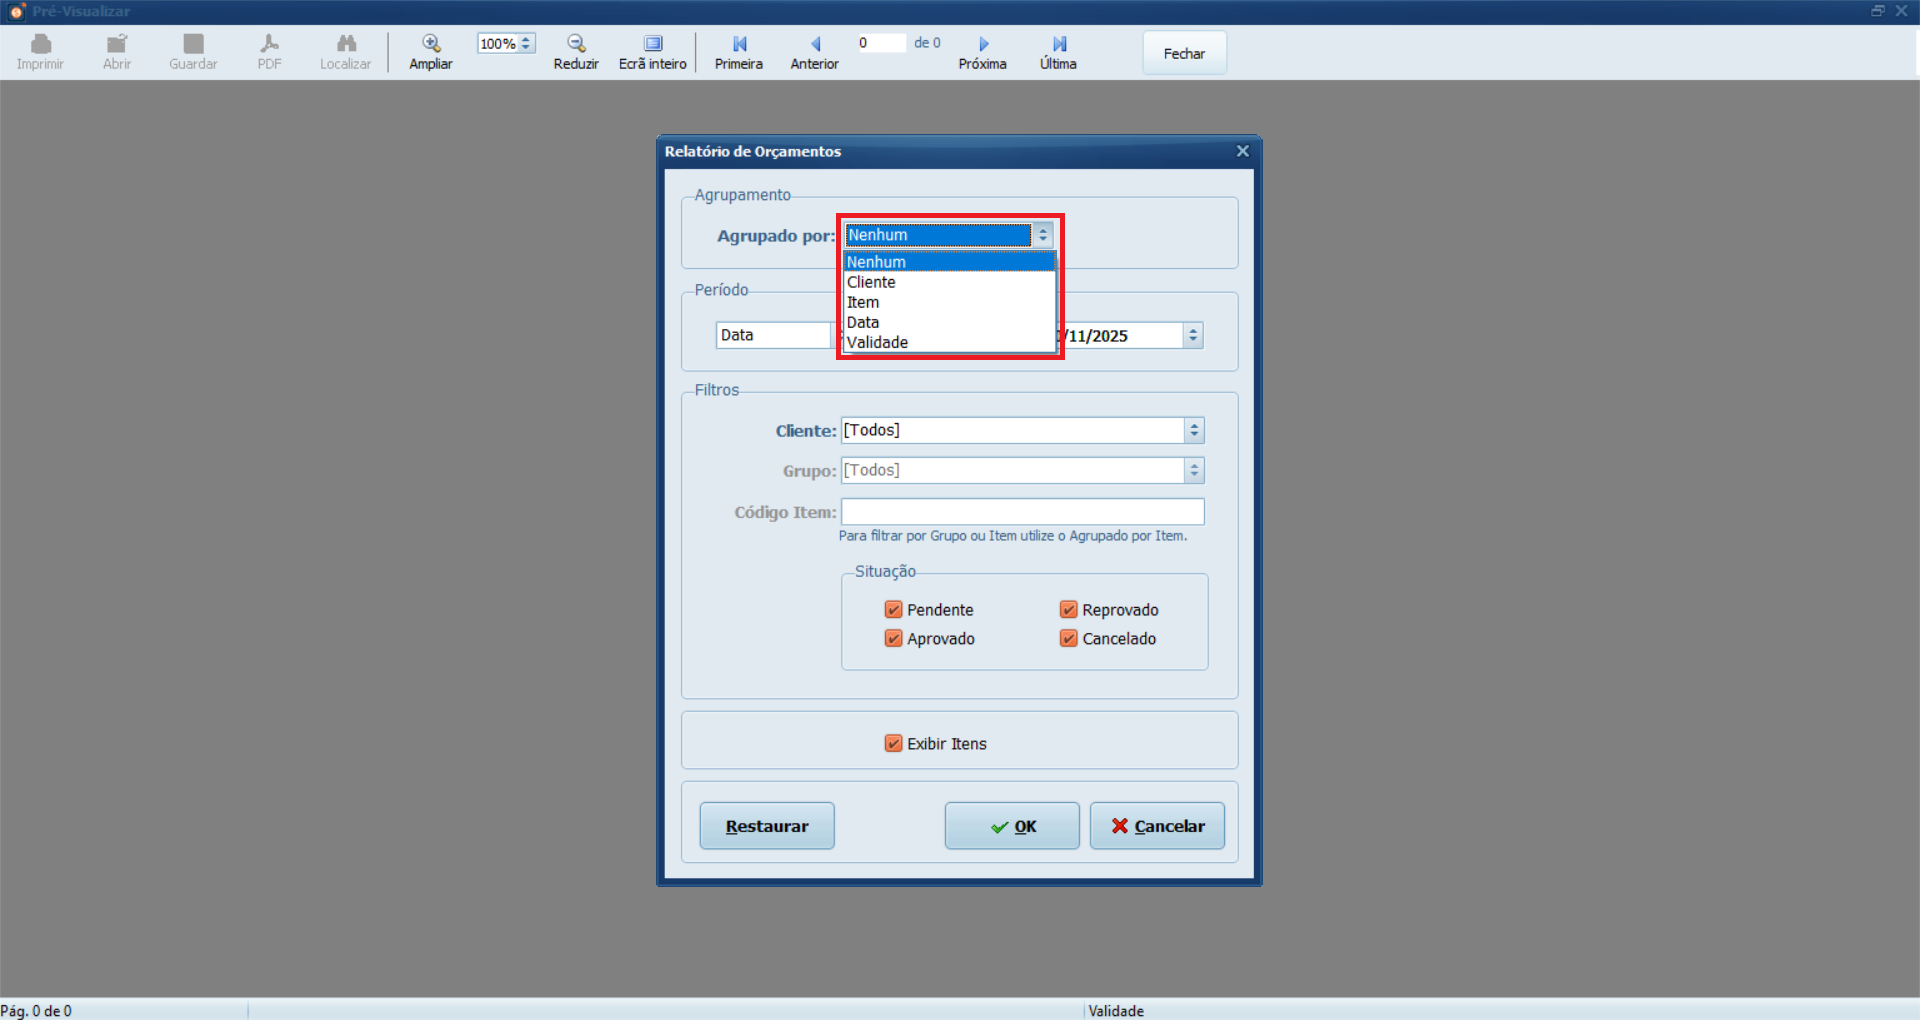Click the Imprimir printer icon
This screenshot has height=1020, width=1920.
(x=40, y=44)
